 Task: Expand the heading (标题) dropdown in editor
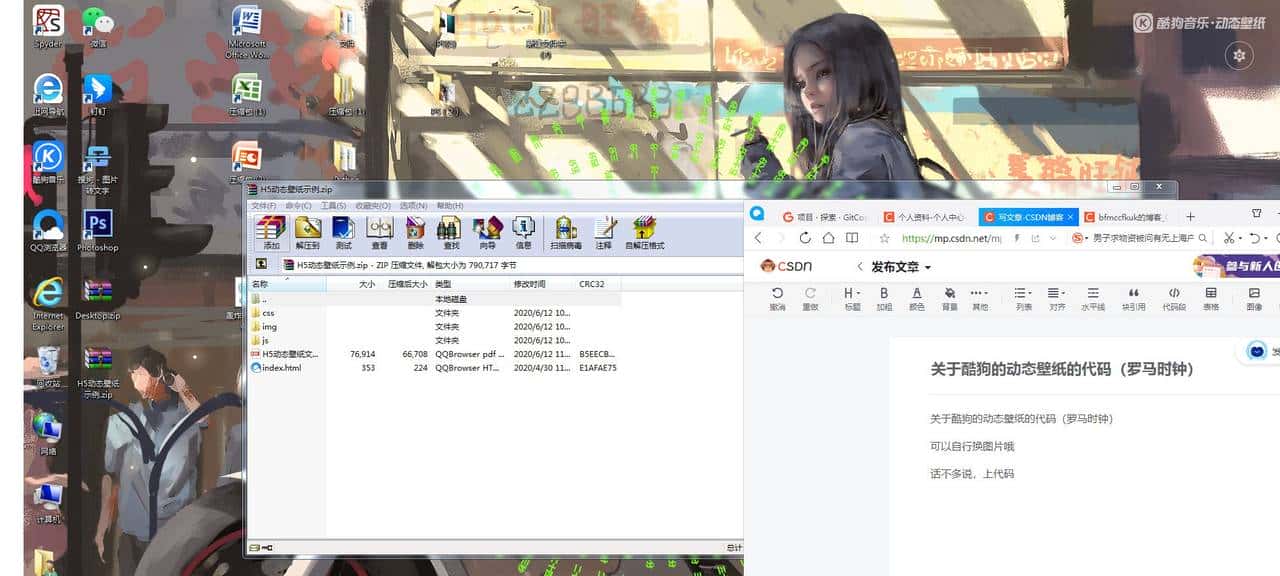851,297
